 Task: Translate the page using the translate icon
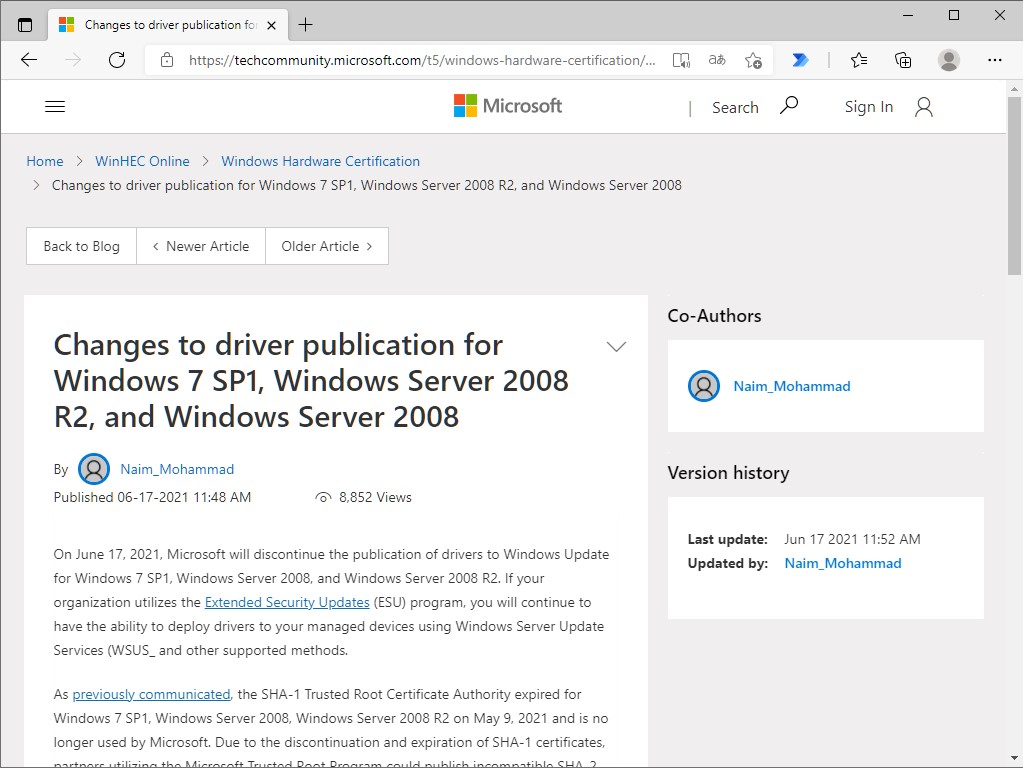tap(716, 60)
